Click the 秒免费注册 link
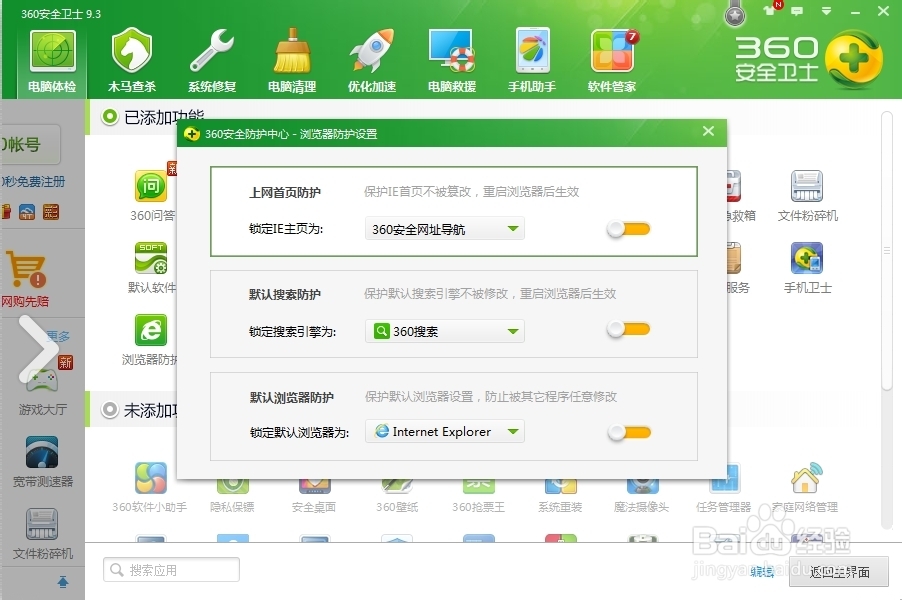The width and height of the screenshot is (902, 600). pos(33,182)
